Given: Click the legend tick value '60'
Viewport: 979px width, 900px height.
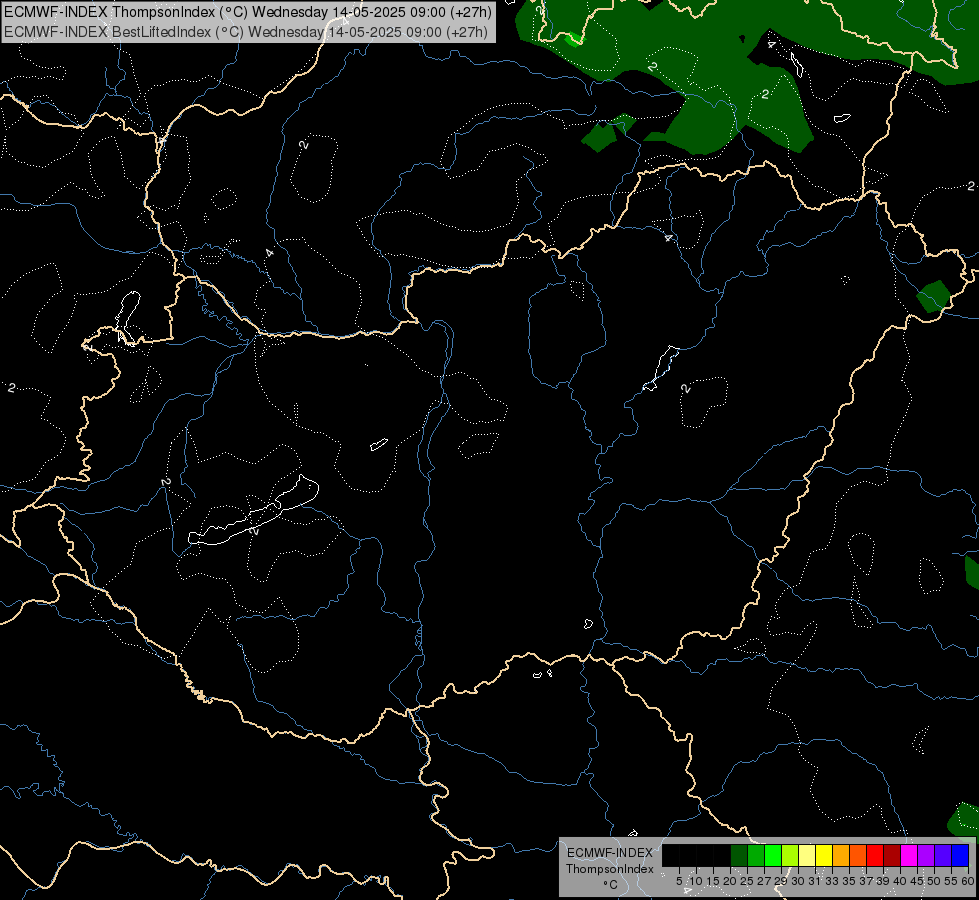Looking at the screenshot, I should [x=968, y=881].
